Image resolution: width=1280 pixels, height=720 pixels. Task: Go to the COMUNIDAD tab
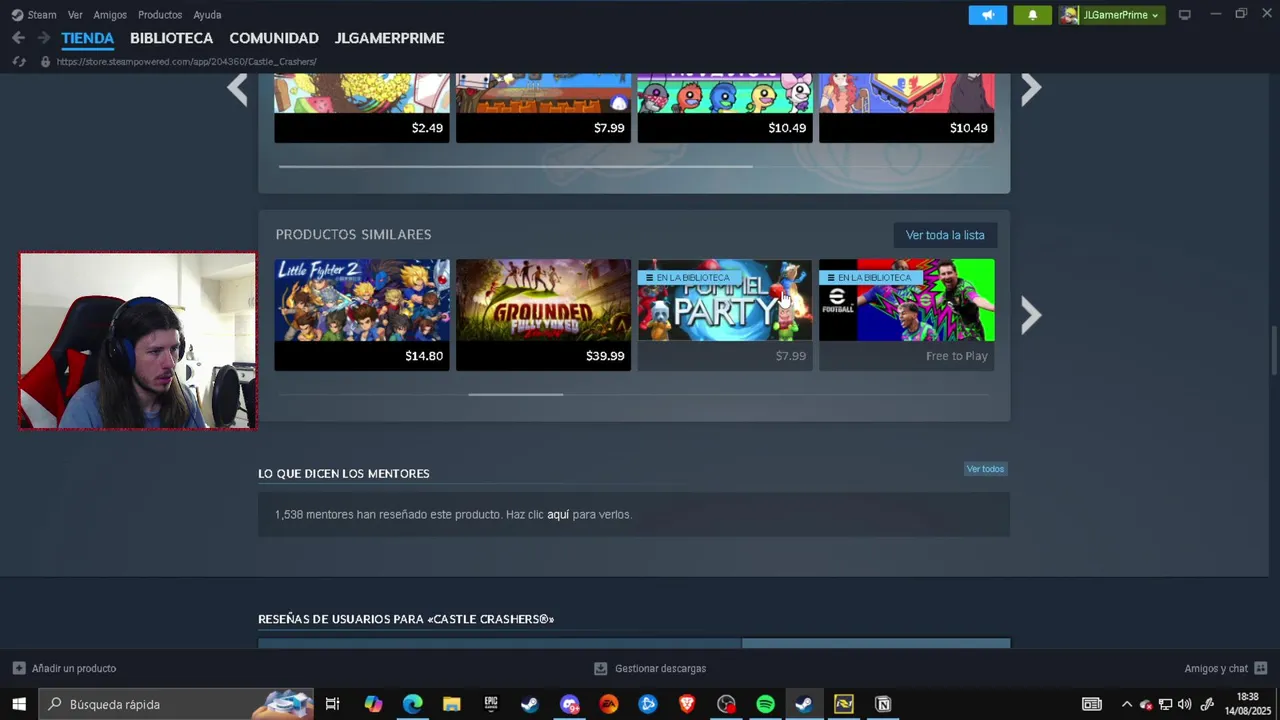[x=274, y=38]
